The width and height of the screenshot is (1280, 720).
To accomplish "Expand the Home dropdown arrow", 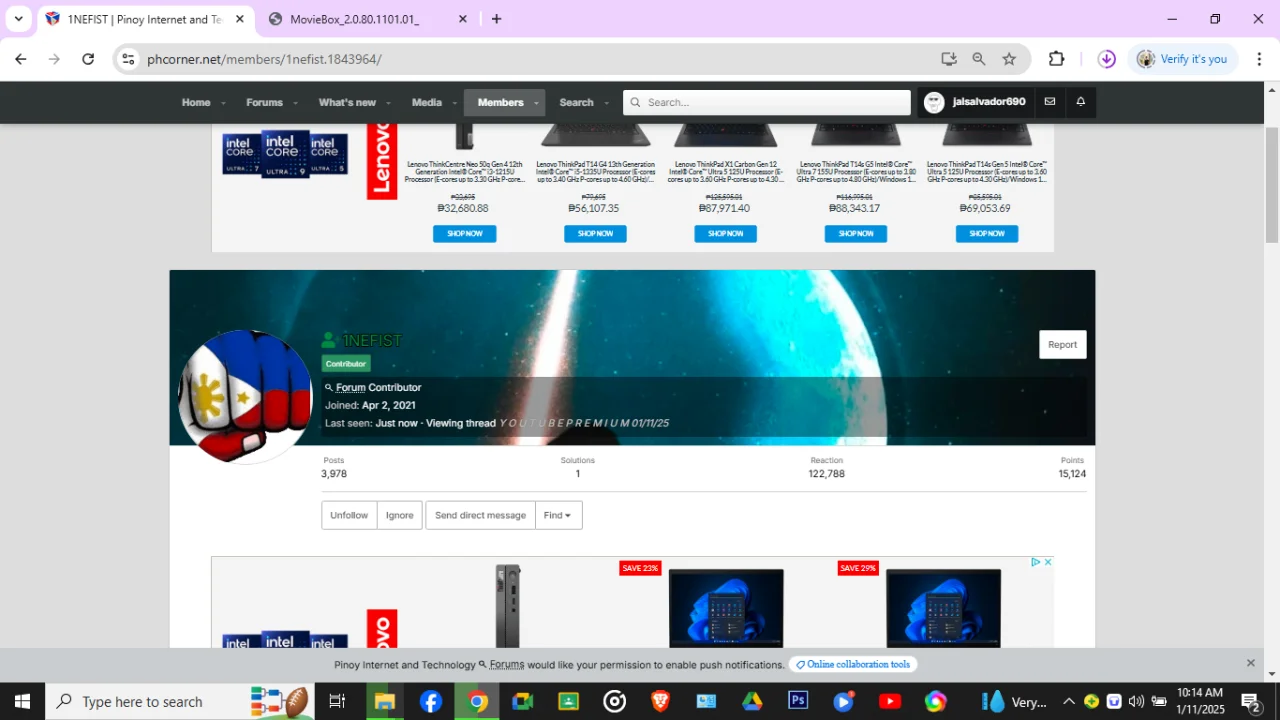I will coord(223,103).
